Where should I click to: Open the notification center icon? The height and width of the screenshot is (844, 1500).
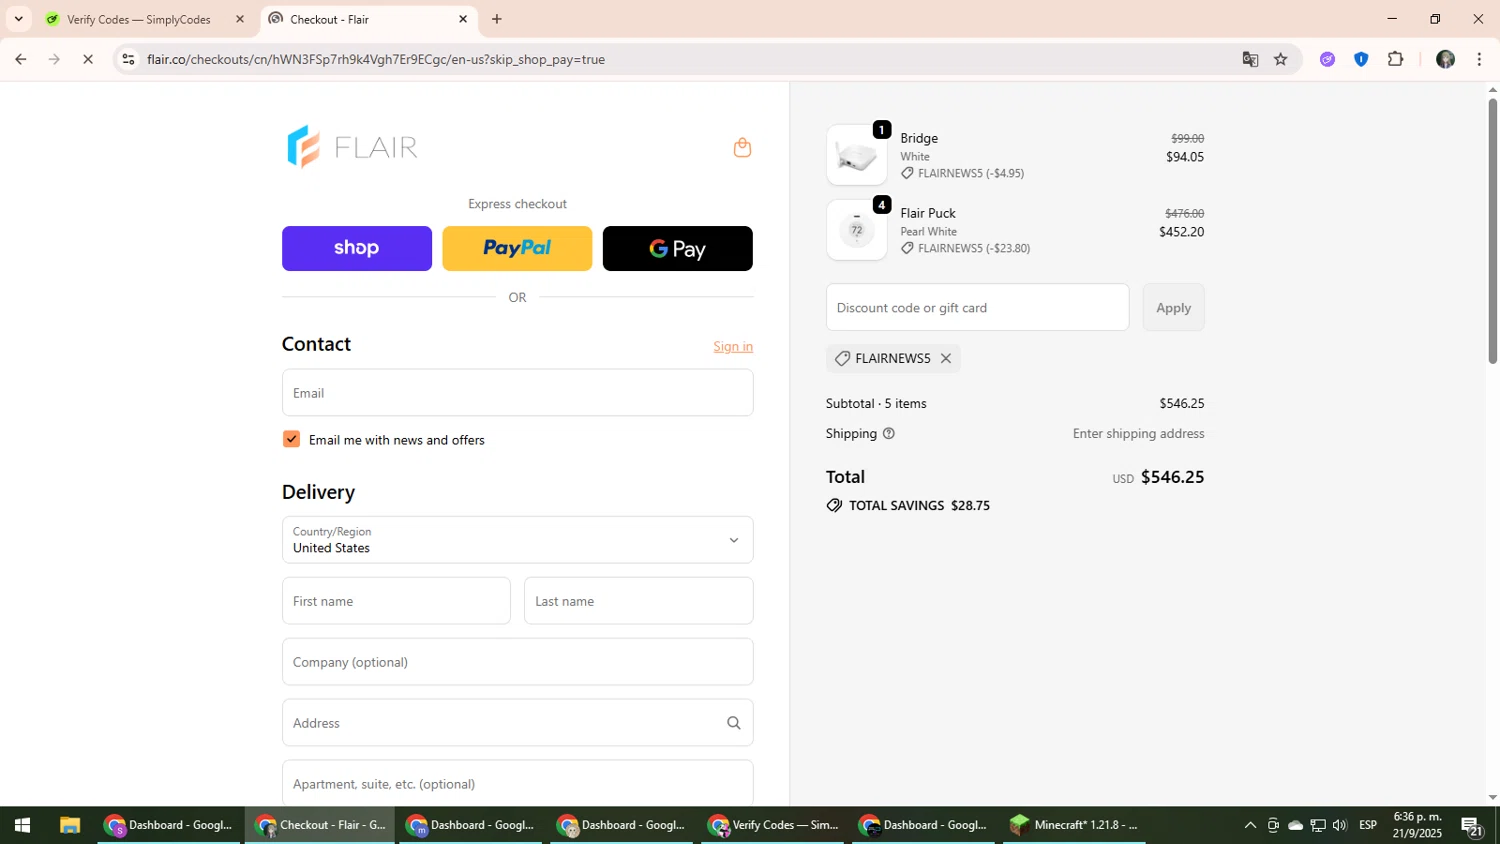pos(1472,825)
